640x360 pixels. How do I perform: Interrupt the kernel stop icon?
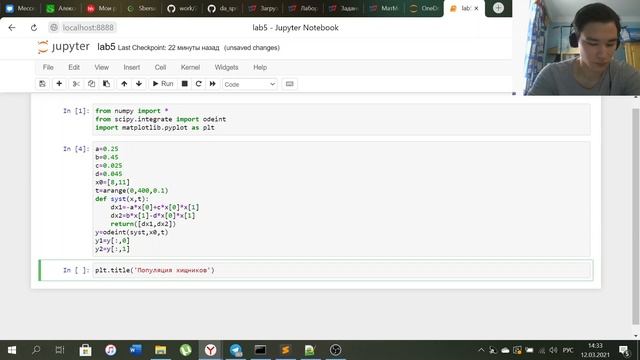point(184,84)
